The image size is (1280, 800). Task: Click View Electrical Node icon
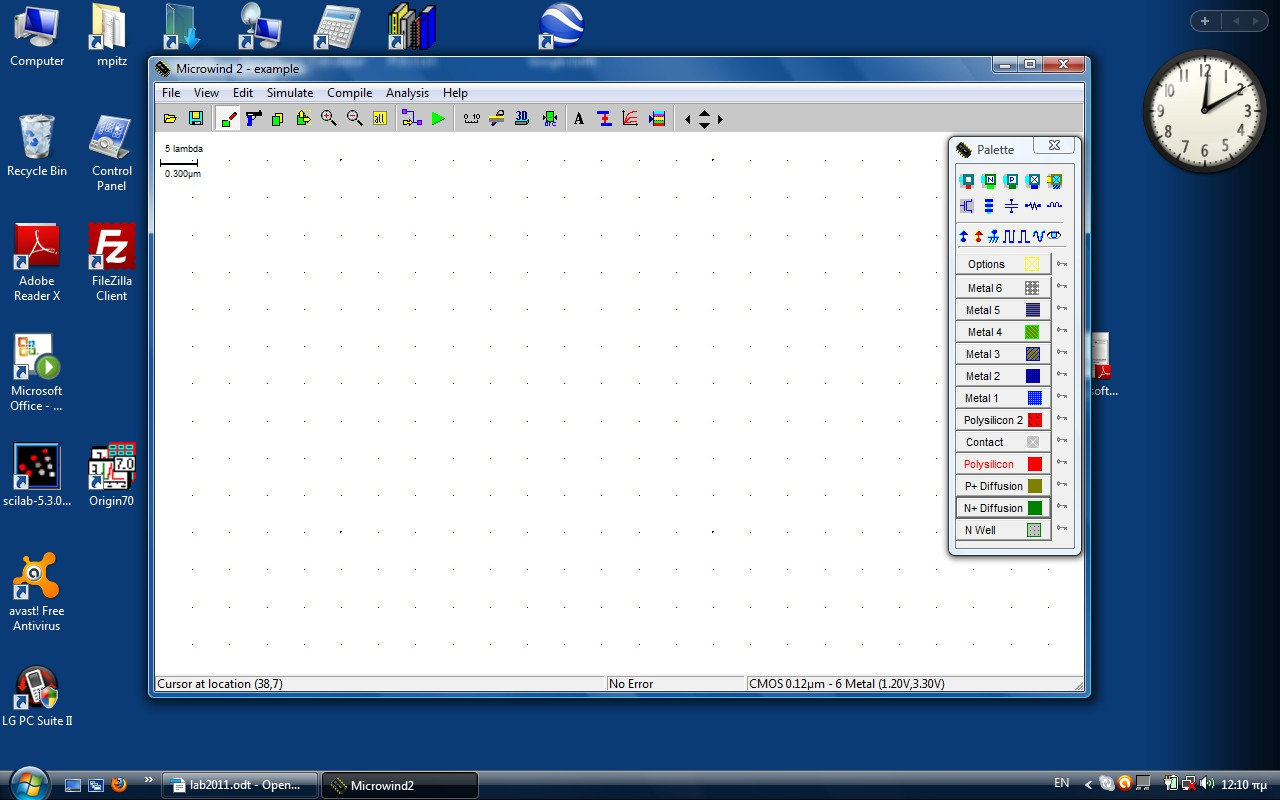(411, 119)
